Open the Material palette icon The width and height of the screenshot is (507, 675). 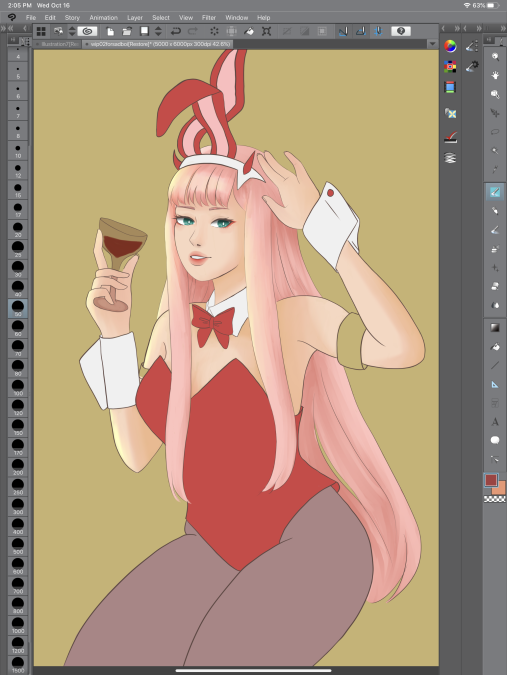click(x=450, y=113)
